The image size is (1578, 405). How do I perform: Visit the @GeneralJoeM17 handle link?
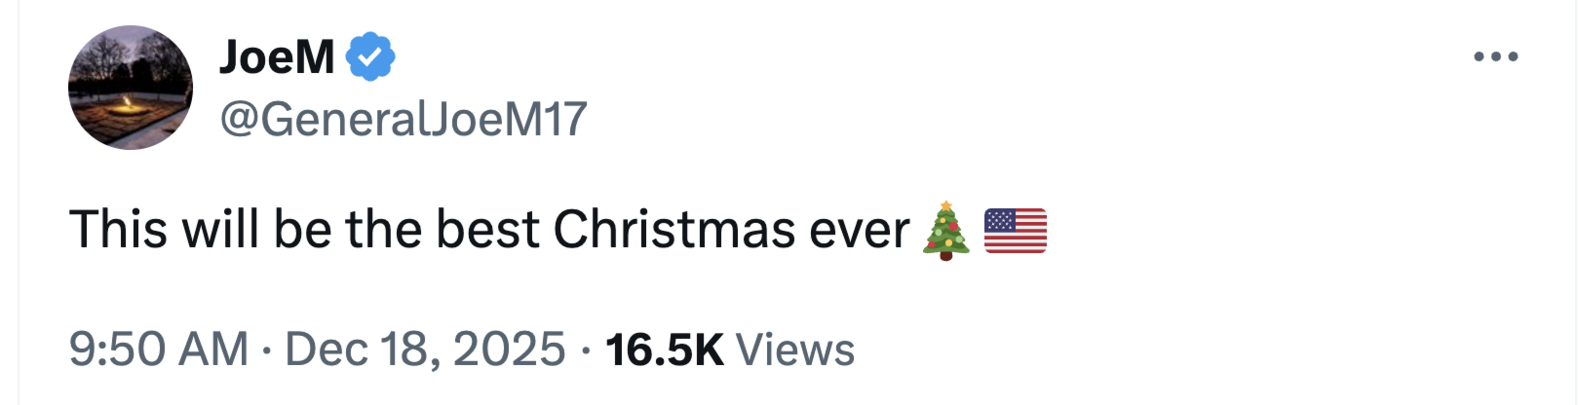(402, 120)
